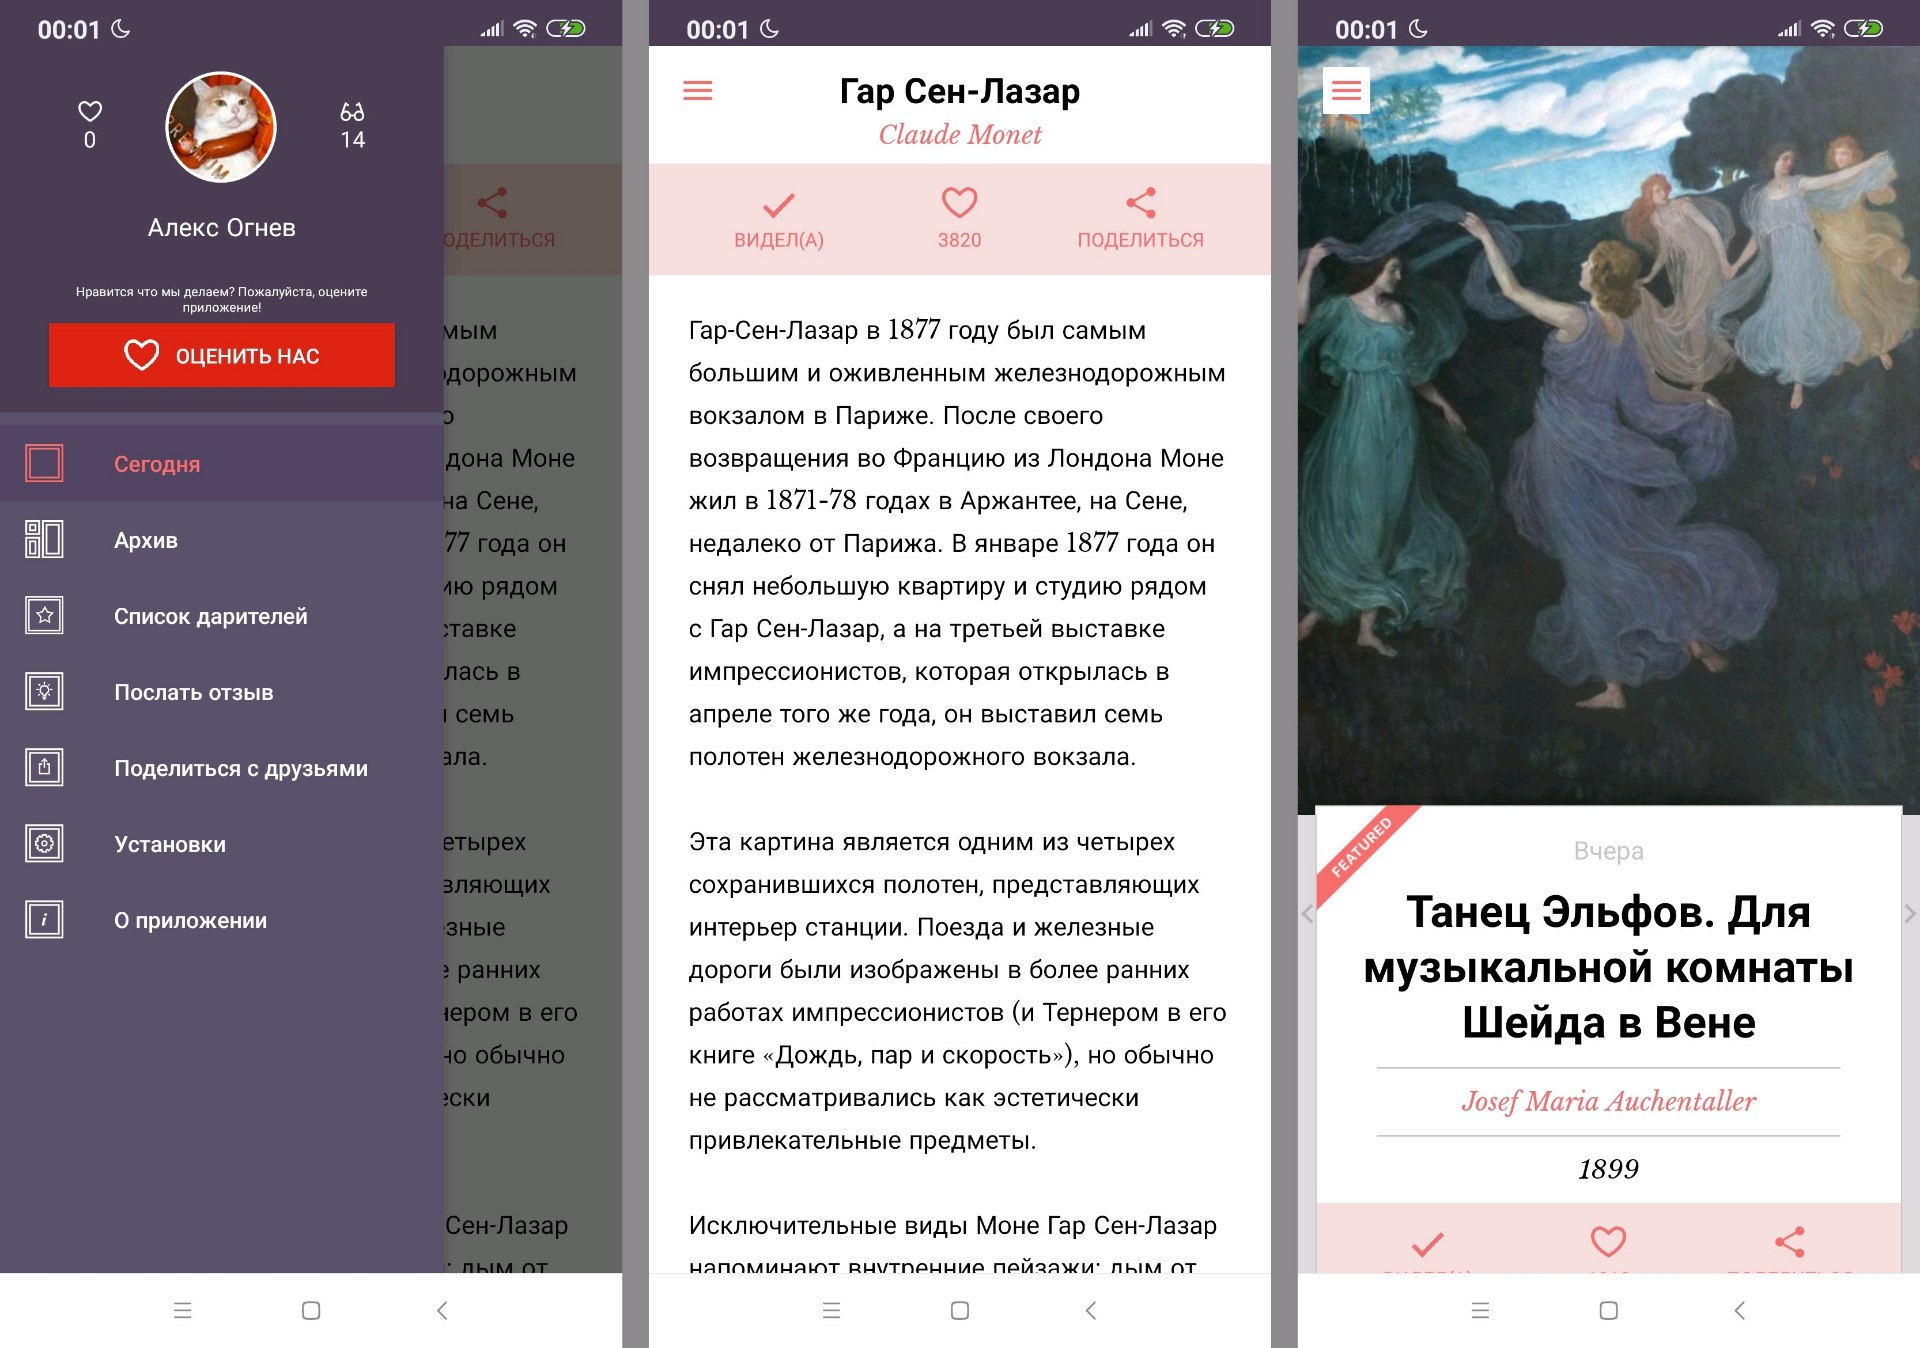Go to previous painting with left chevron
The width and height of the screenshot is (1920, 1348).
point(1307,913)
